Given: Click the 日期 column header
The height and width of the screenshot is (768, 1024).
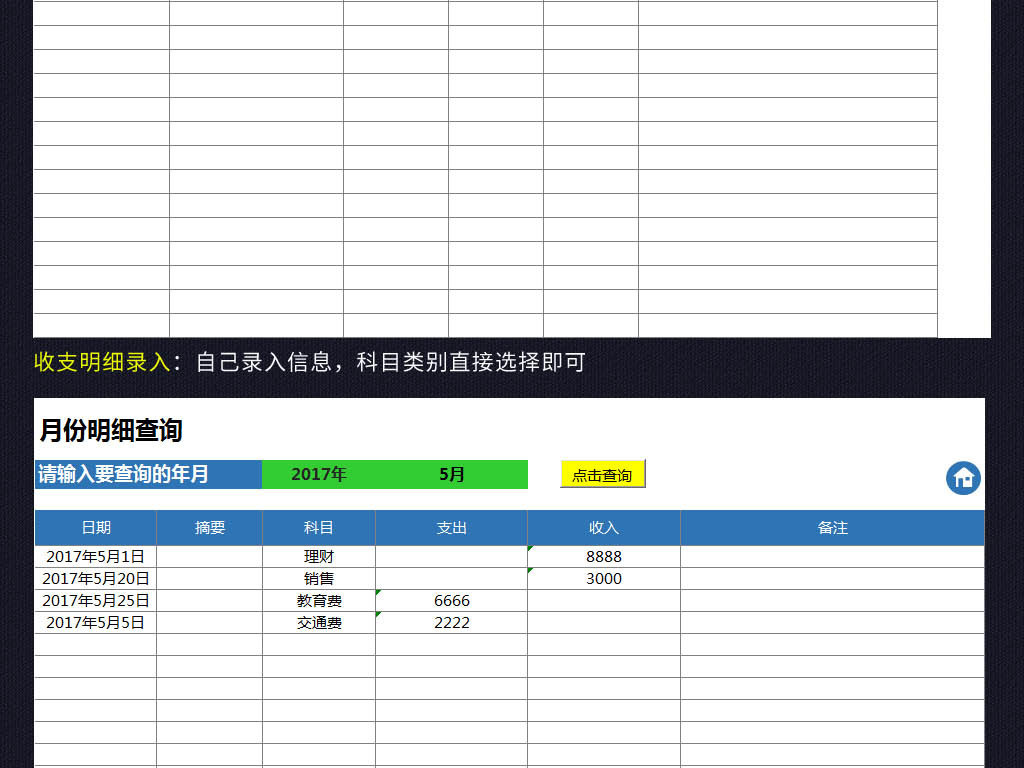Looking at the screenshot, I should click(96, 528).
